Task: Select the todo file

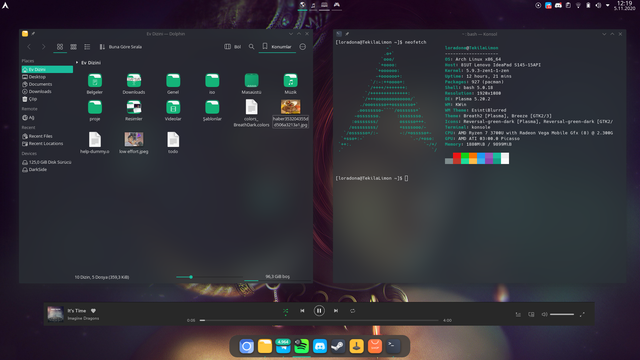Action: click(173, 143)
